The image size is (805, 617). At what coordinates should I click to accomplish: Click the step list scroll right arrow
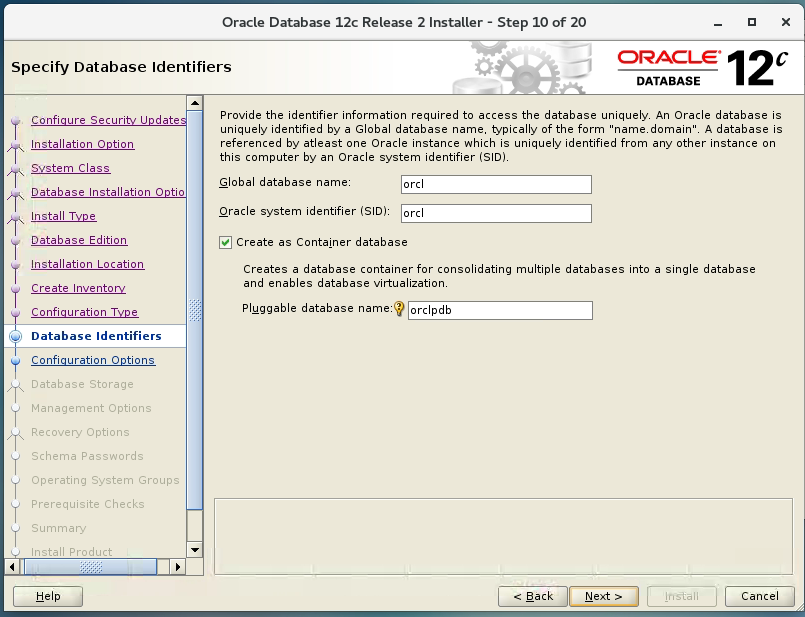pos(178,567)
